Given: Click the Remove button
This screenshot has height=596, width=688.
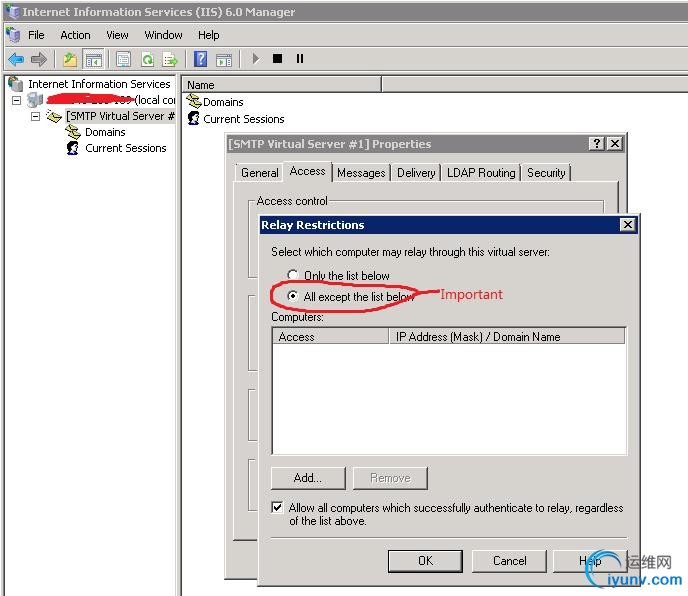Looking at the screenshot, I should tap(390, 478).
